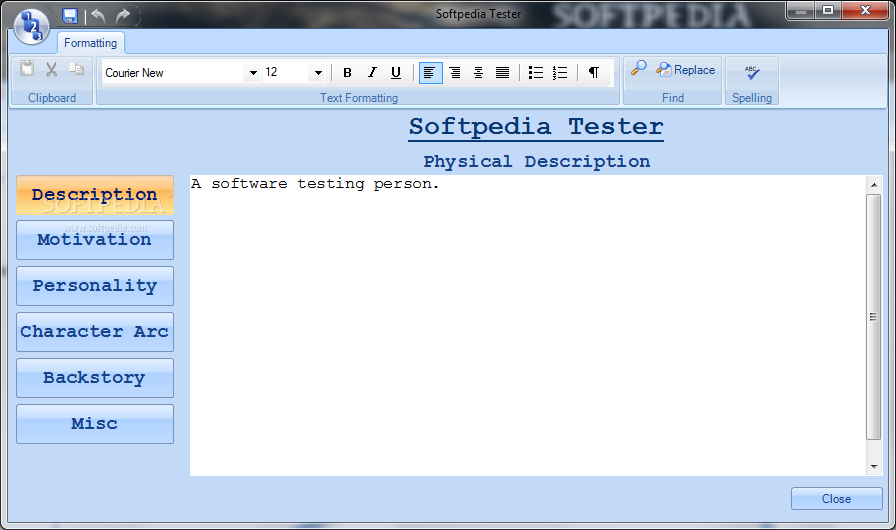This screenshot has height=530, width=896.
Task: Run the spelling check icon
Action: 752,73
